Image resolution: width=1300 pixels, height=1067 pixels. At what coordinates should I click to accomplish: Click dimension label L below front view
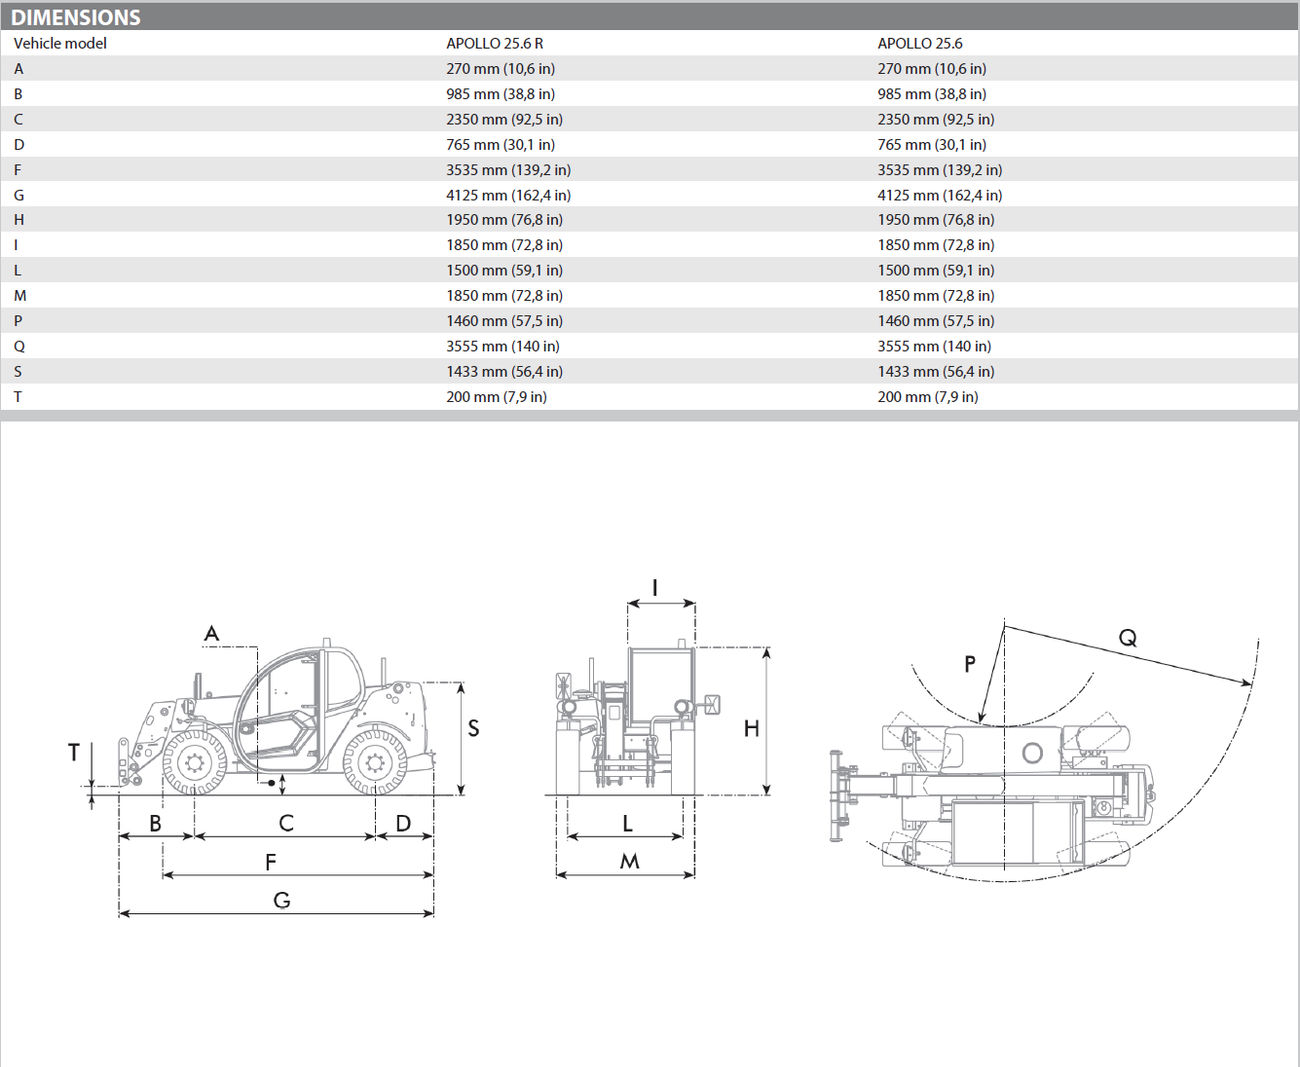[x=627, y=824]
